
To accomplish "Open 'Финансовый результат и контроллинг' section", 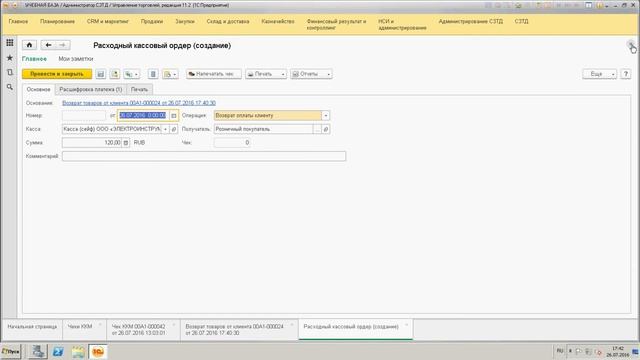I will point(336,24).
